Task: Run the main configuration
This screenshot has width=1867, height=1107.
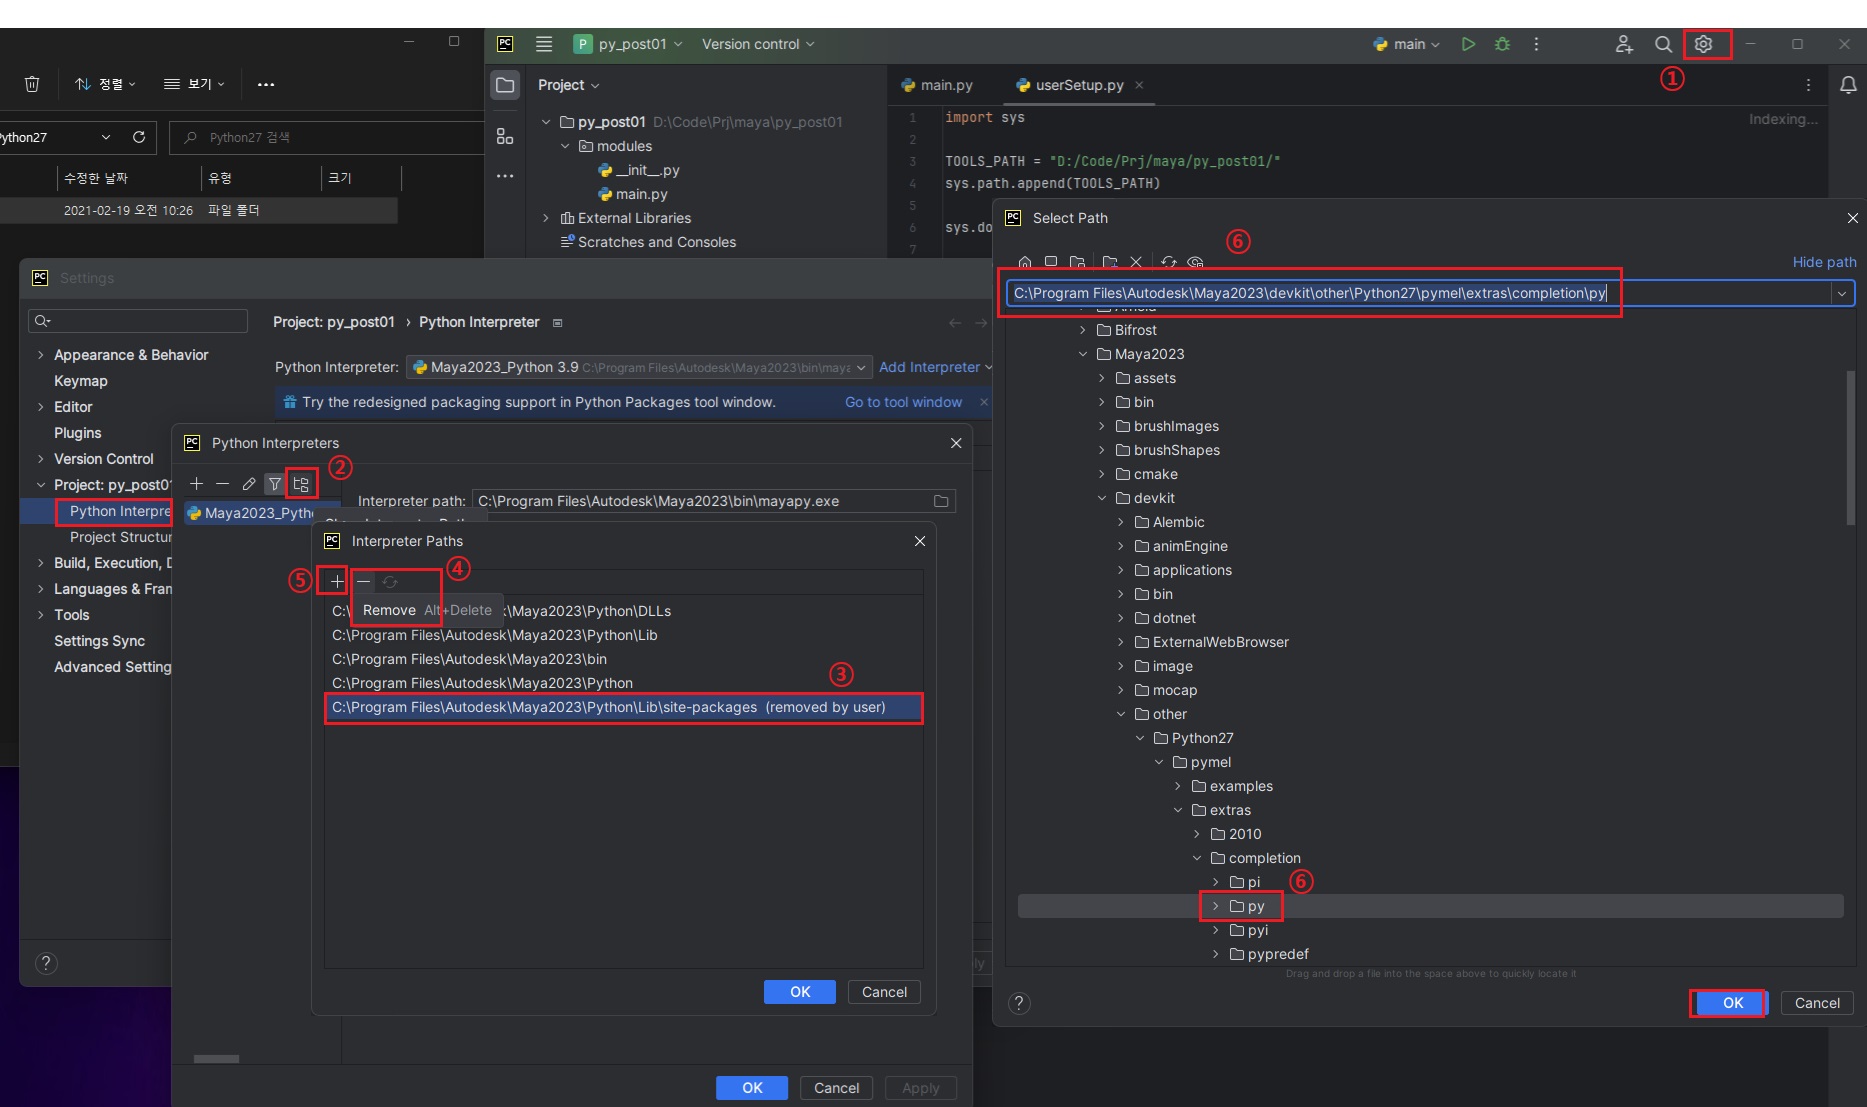Action: [1468, 44]
